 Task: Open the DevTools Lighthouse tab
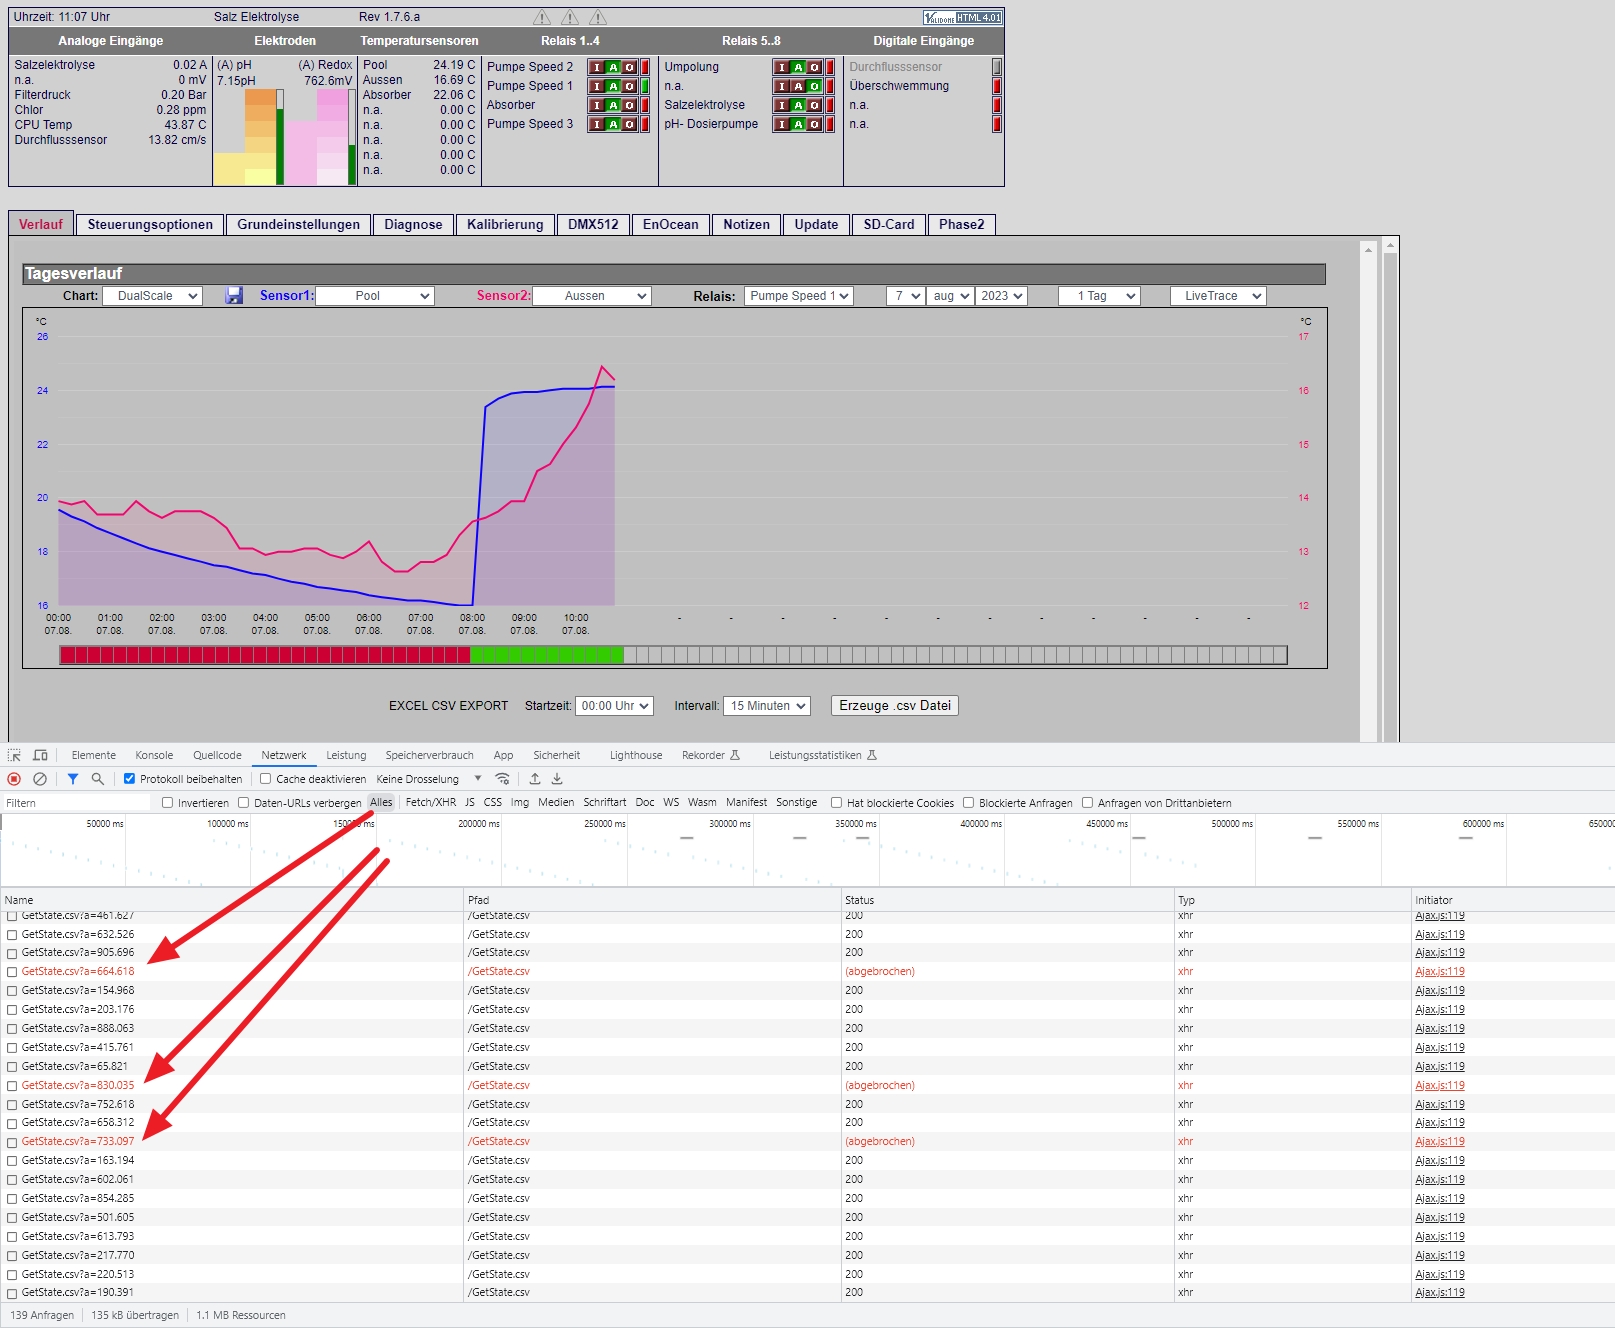pos(636,755)
